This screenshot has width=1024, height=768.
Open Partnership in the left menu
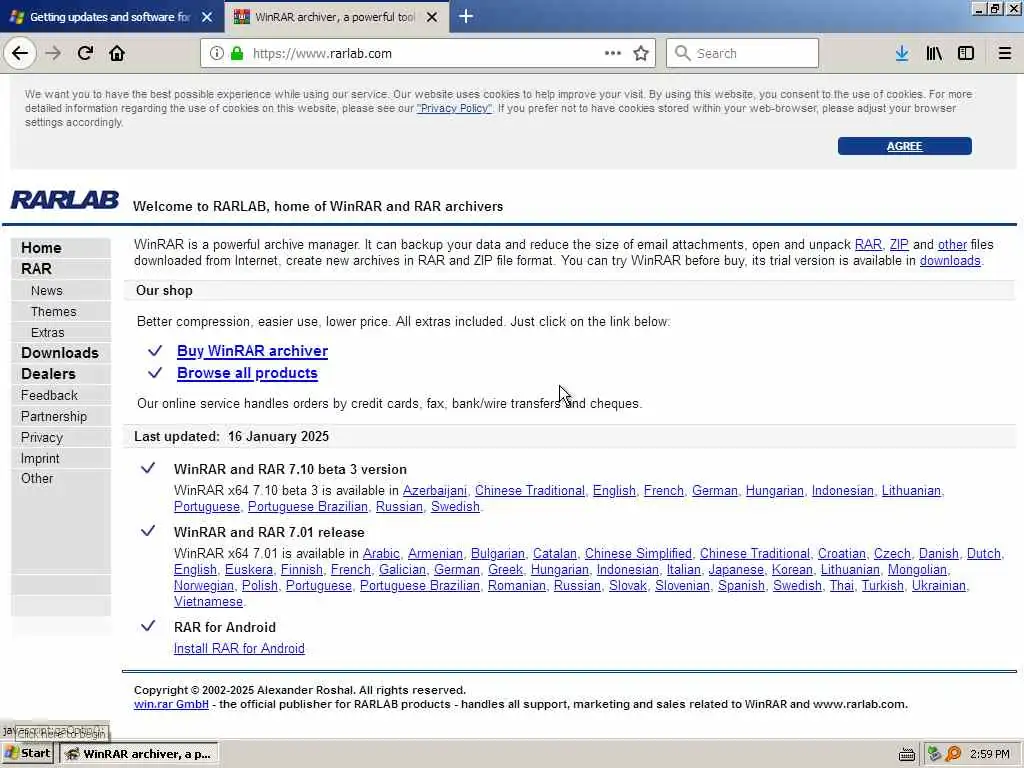pyautogui.click(x=54, y=416)
